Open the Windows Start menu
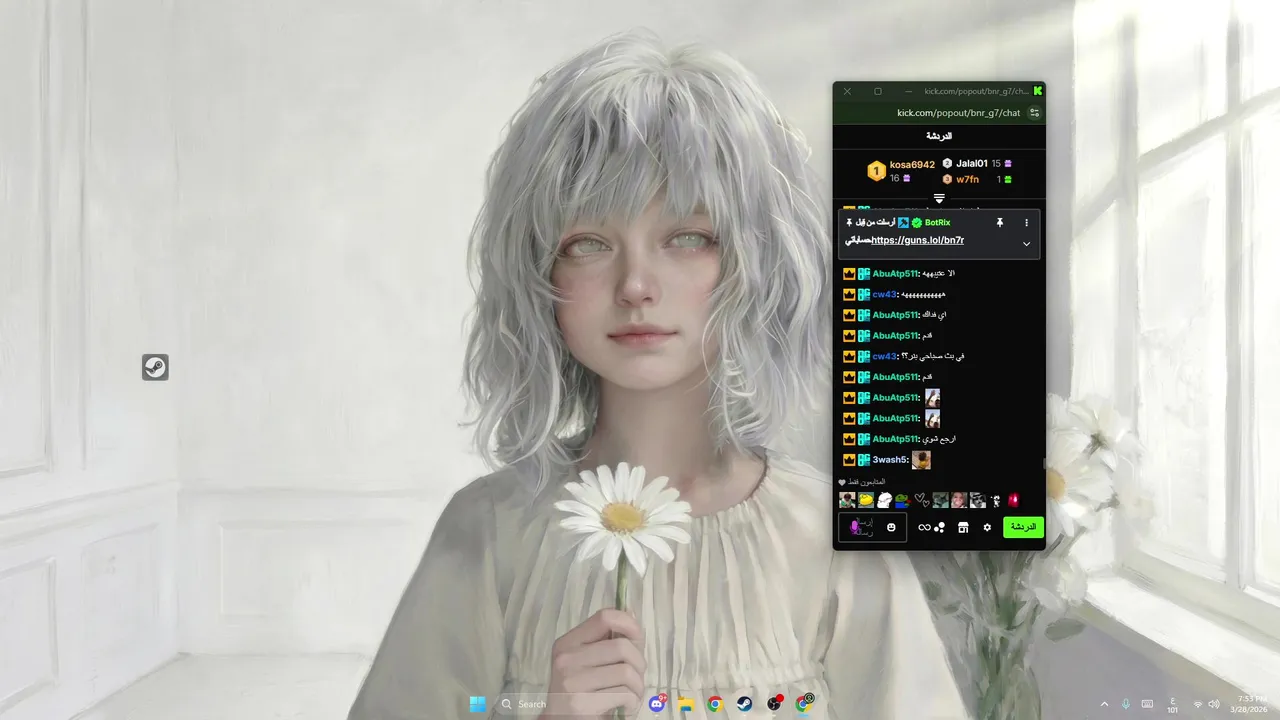 point(478,704)
